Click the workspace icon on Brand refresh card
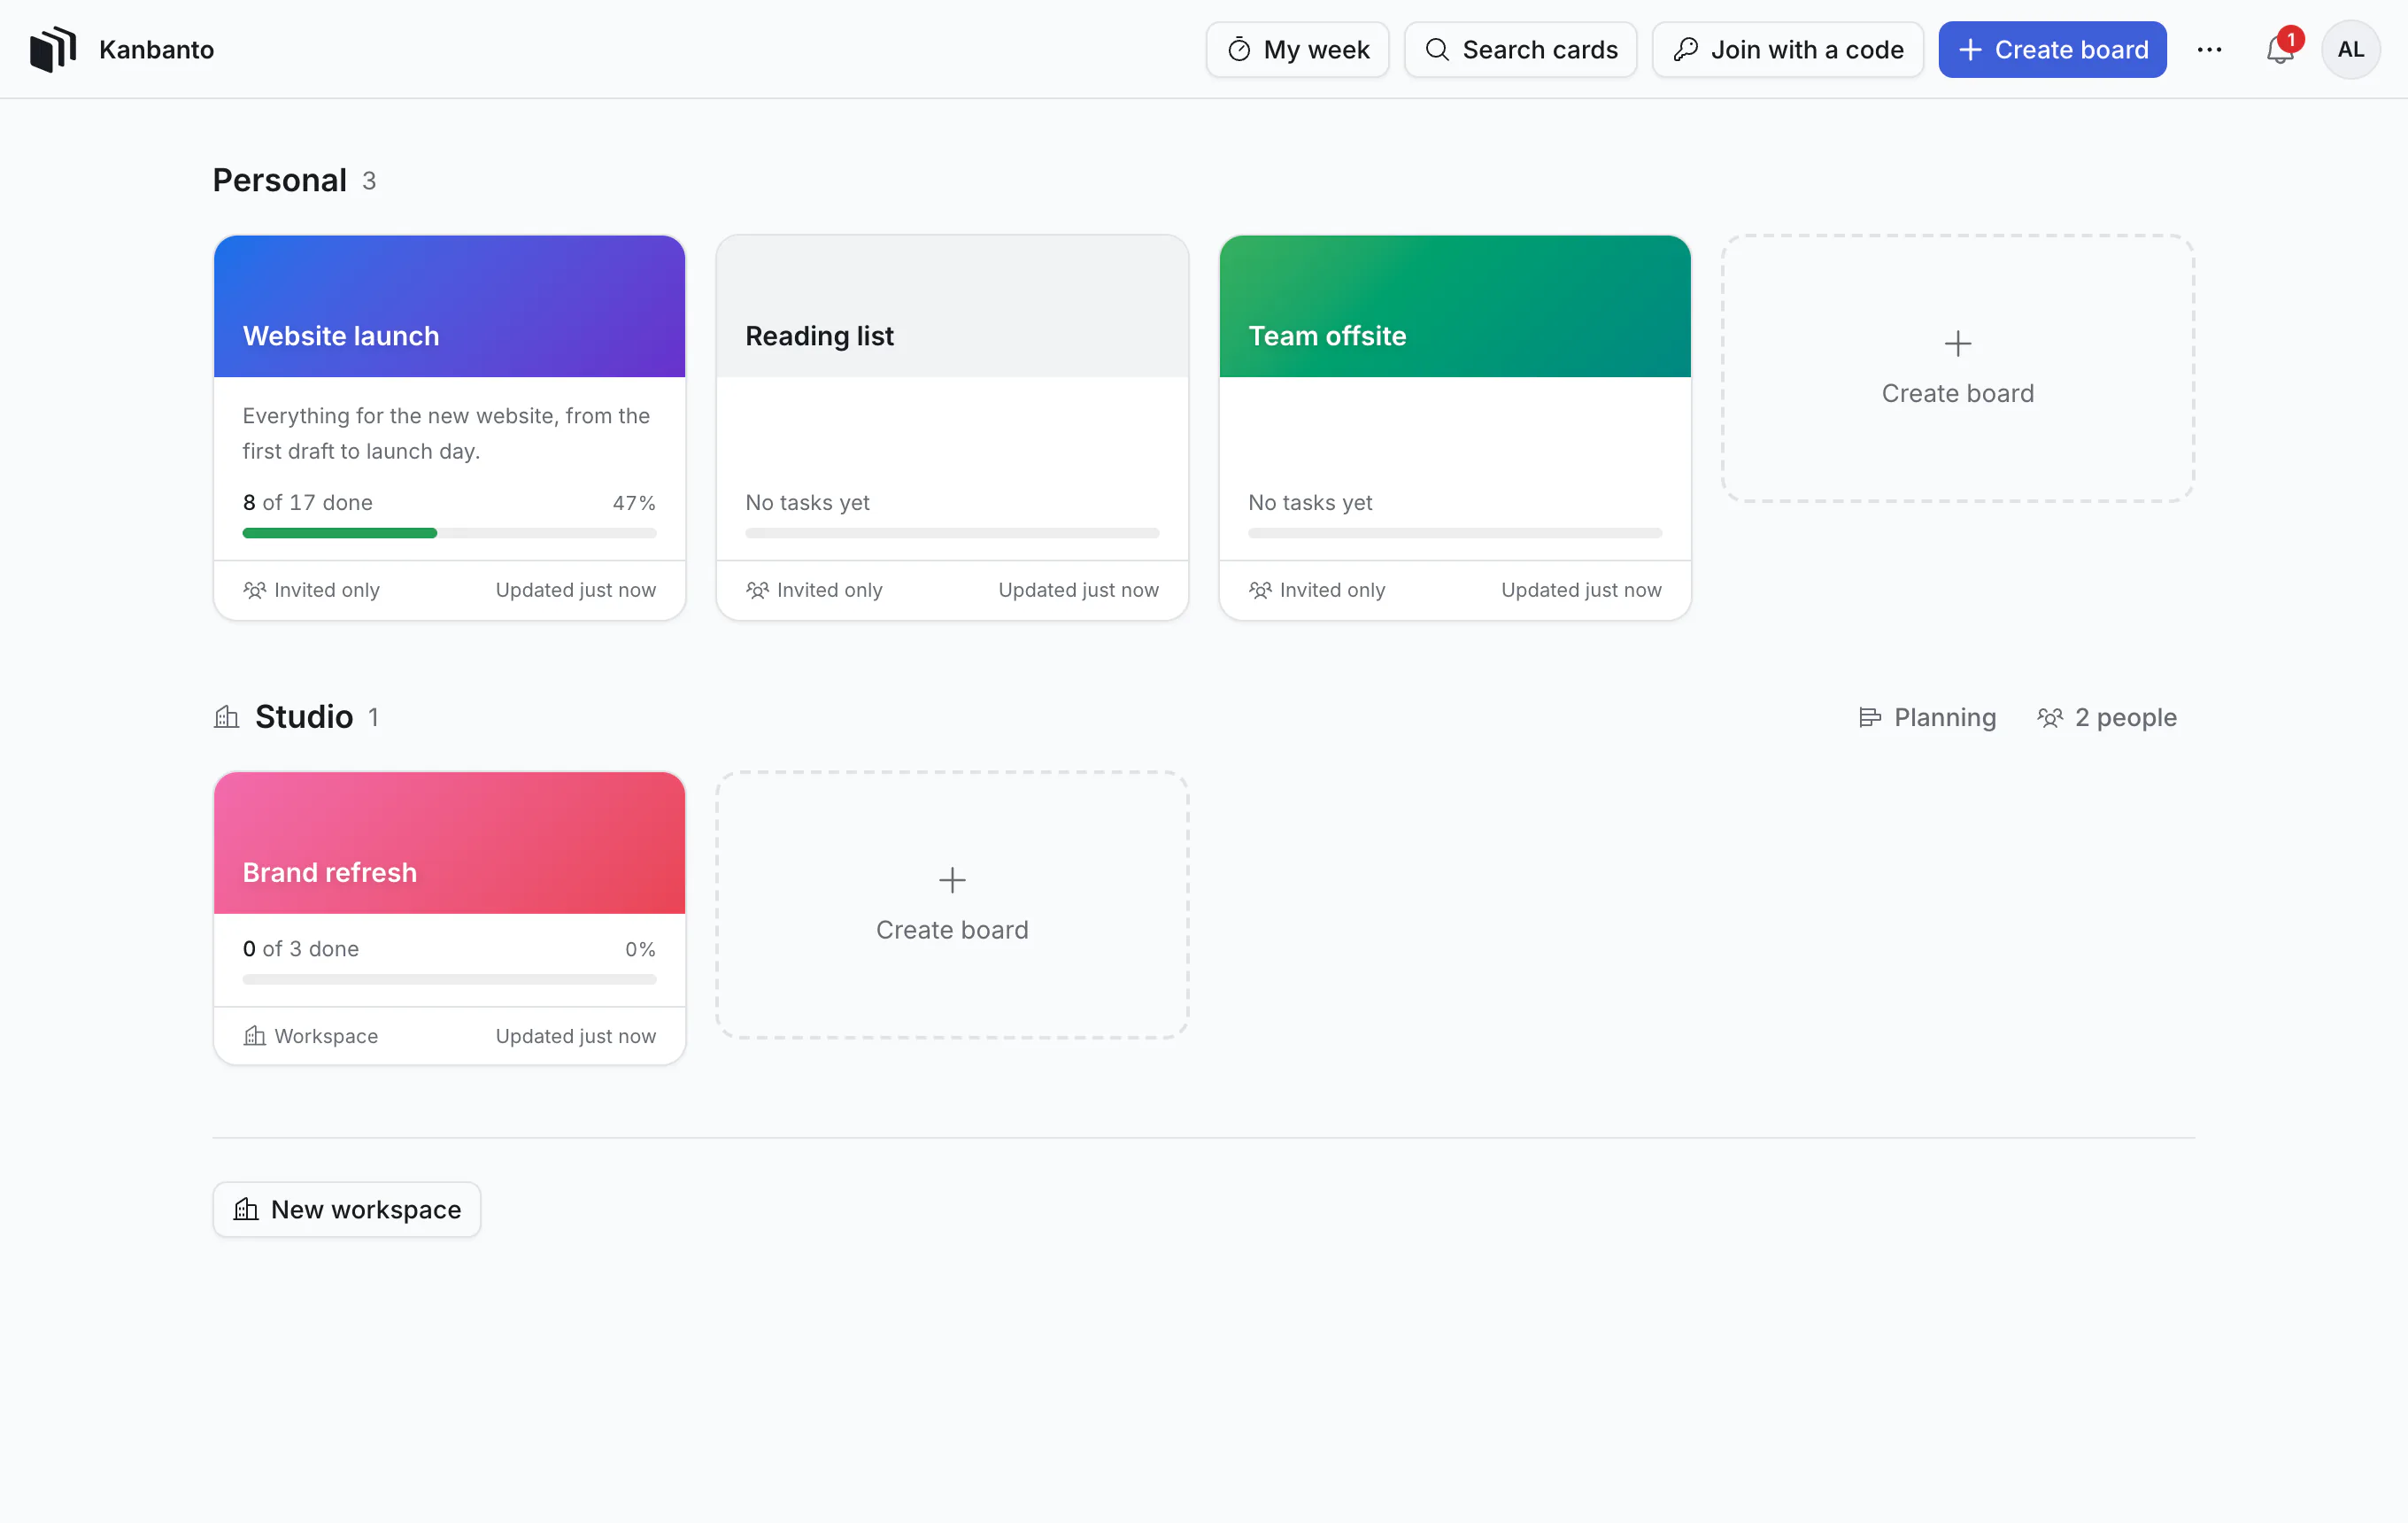The image size is (2408, 1523). [255, 1036]
